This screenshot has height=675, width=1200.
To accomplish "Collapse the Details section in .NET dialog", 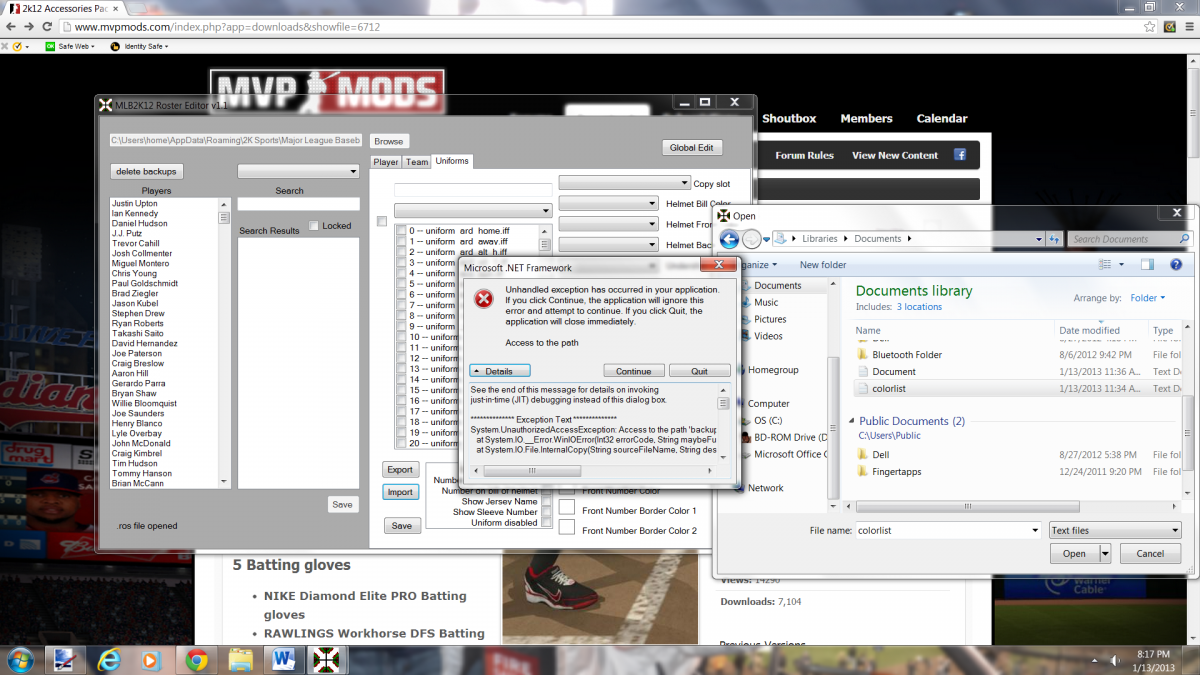I will (499, 371).
